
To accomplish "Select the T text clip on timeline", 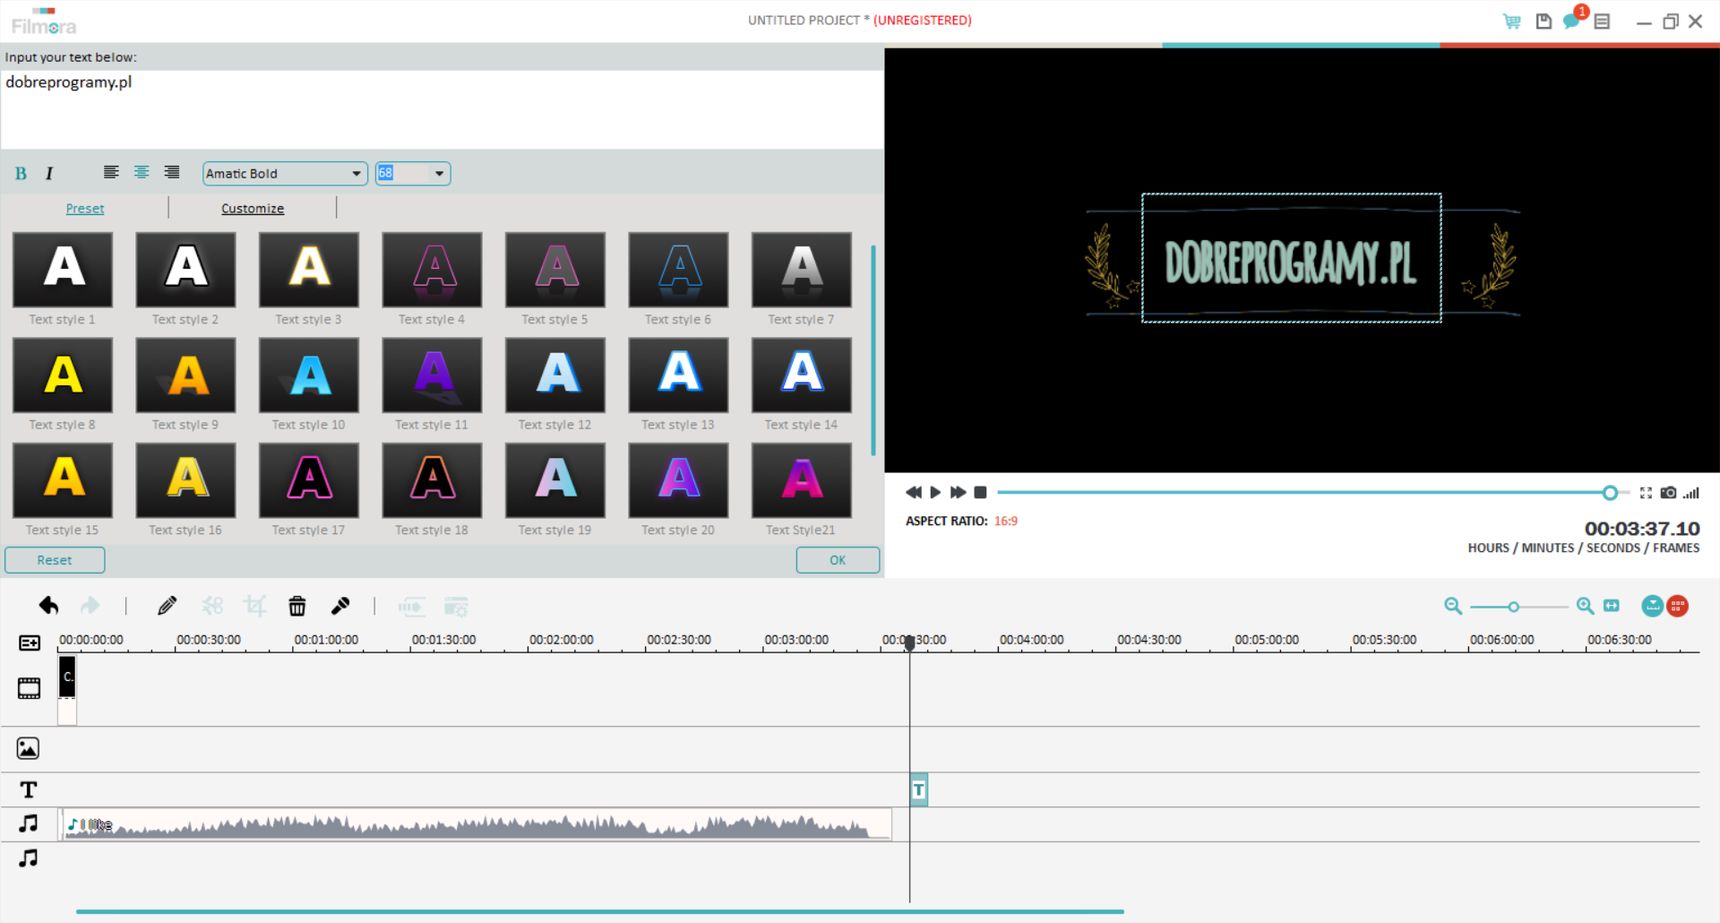I will pyautogui.click(x=919, y=790).
